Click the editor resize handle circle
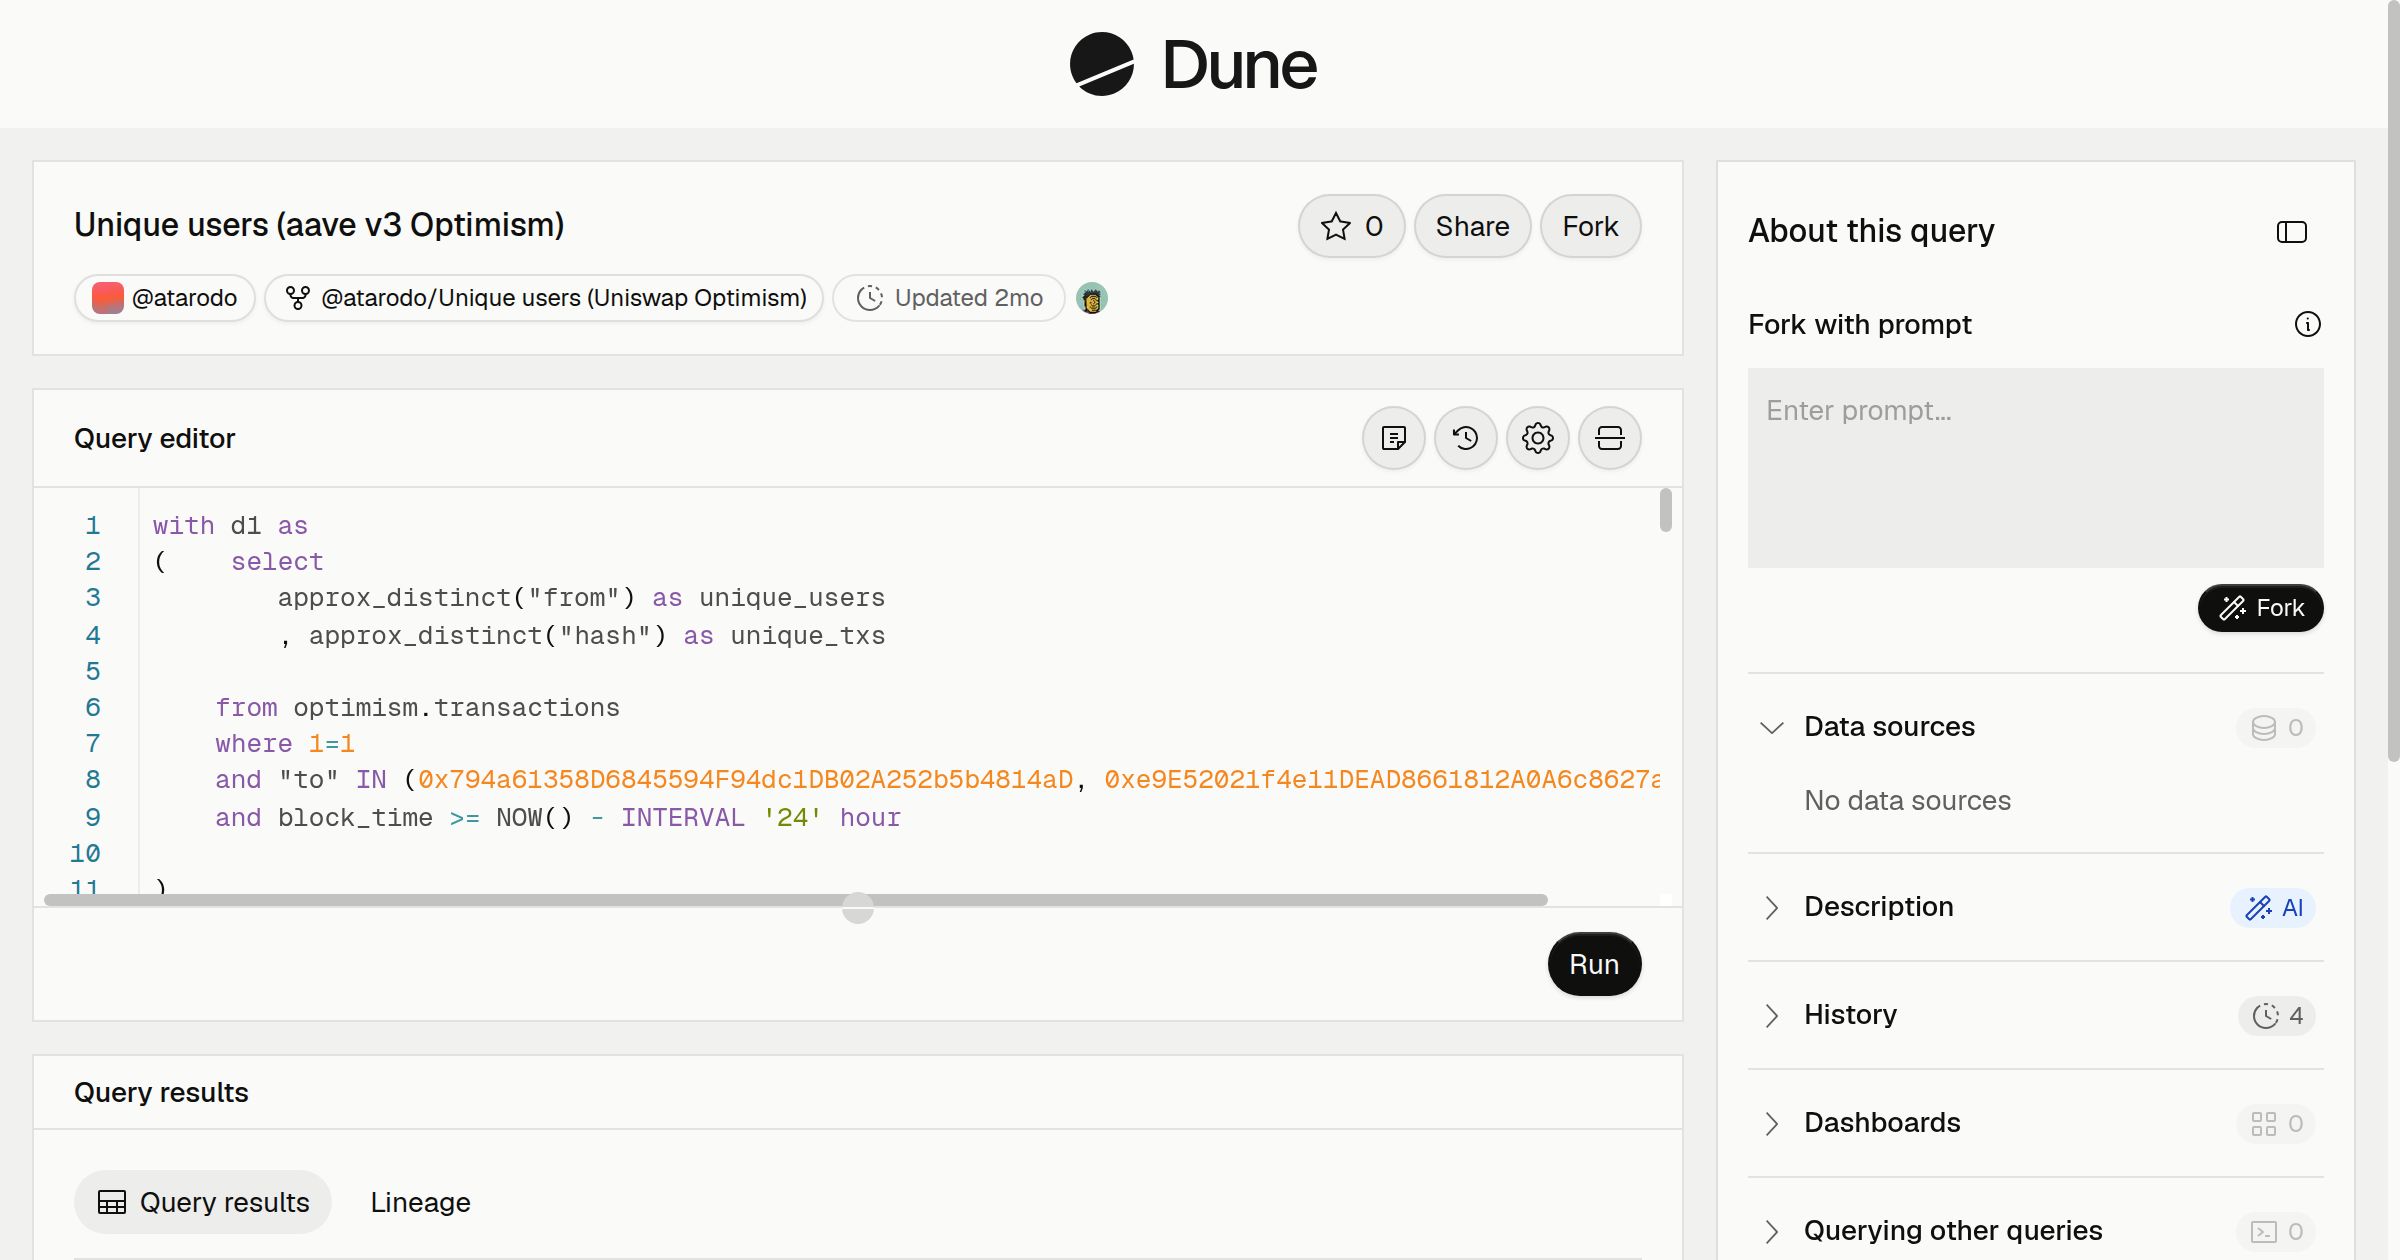The width and height of the screenshot is (2400, 1260). 857,908
